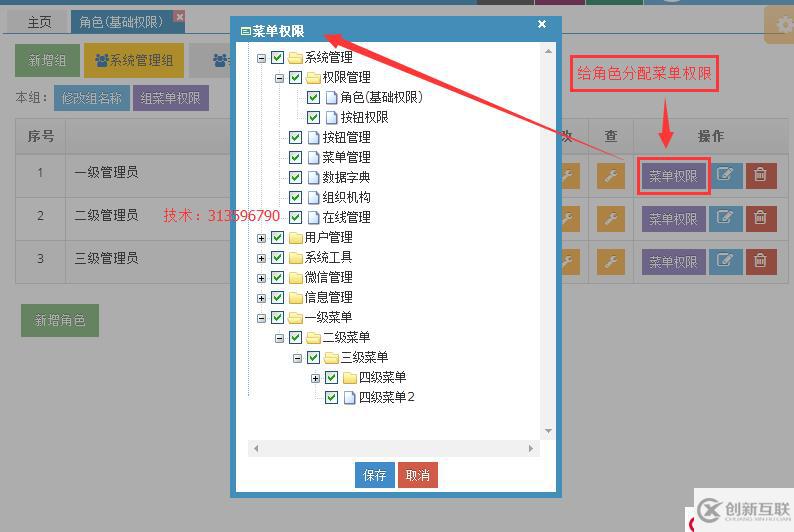Click delete trash icon for 一级管理员 row
The width and height of the screenshot is (794, 532).
point(760,176)
